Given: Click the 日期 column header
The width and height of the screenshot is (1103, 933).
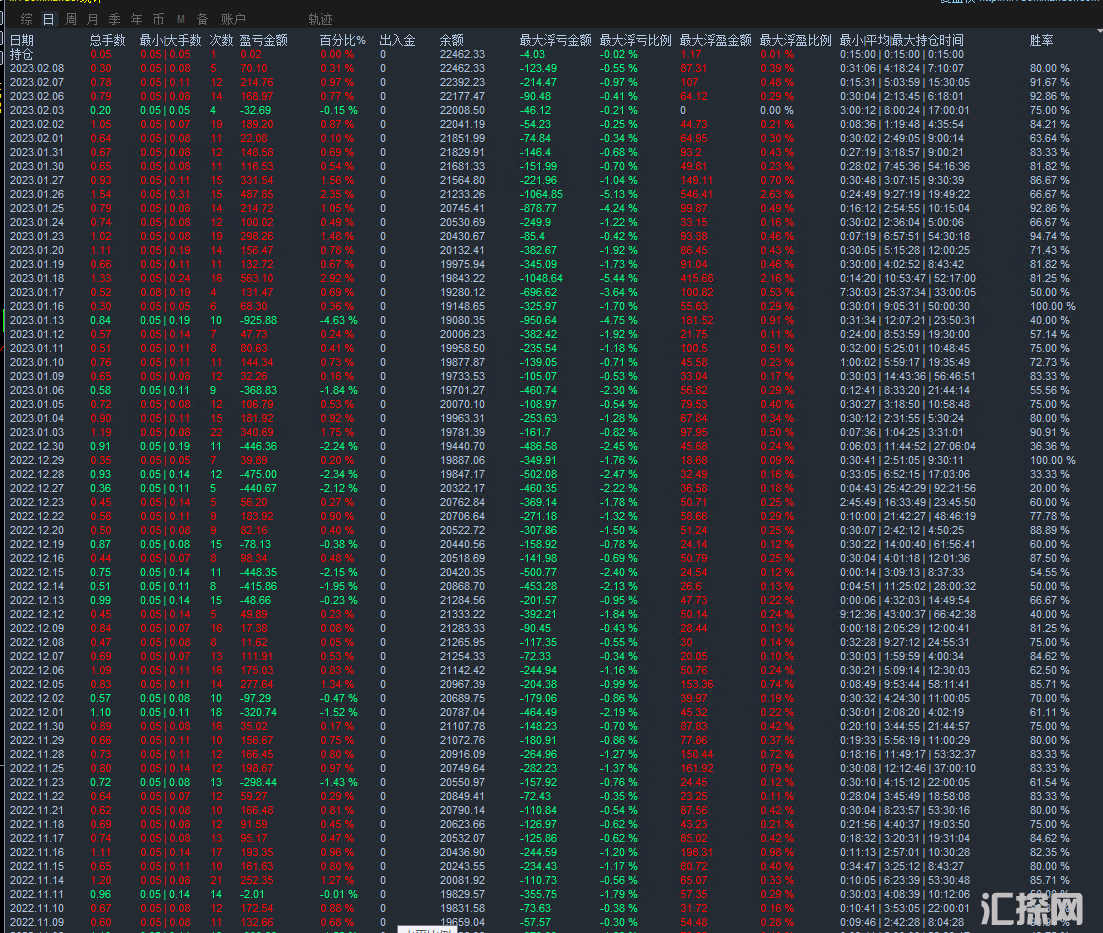Looking at the screenshot, I should tap(22, 41).
